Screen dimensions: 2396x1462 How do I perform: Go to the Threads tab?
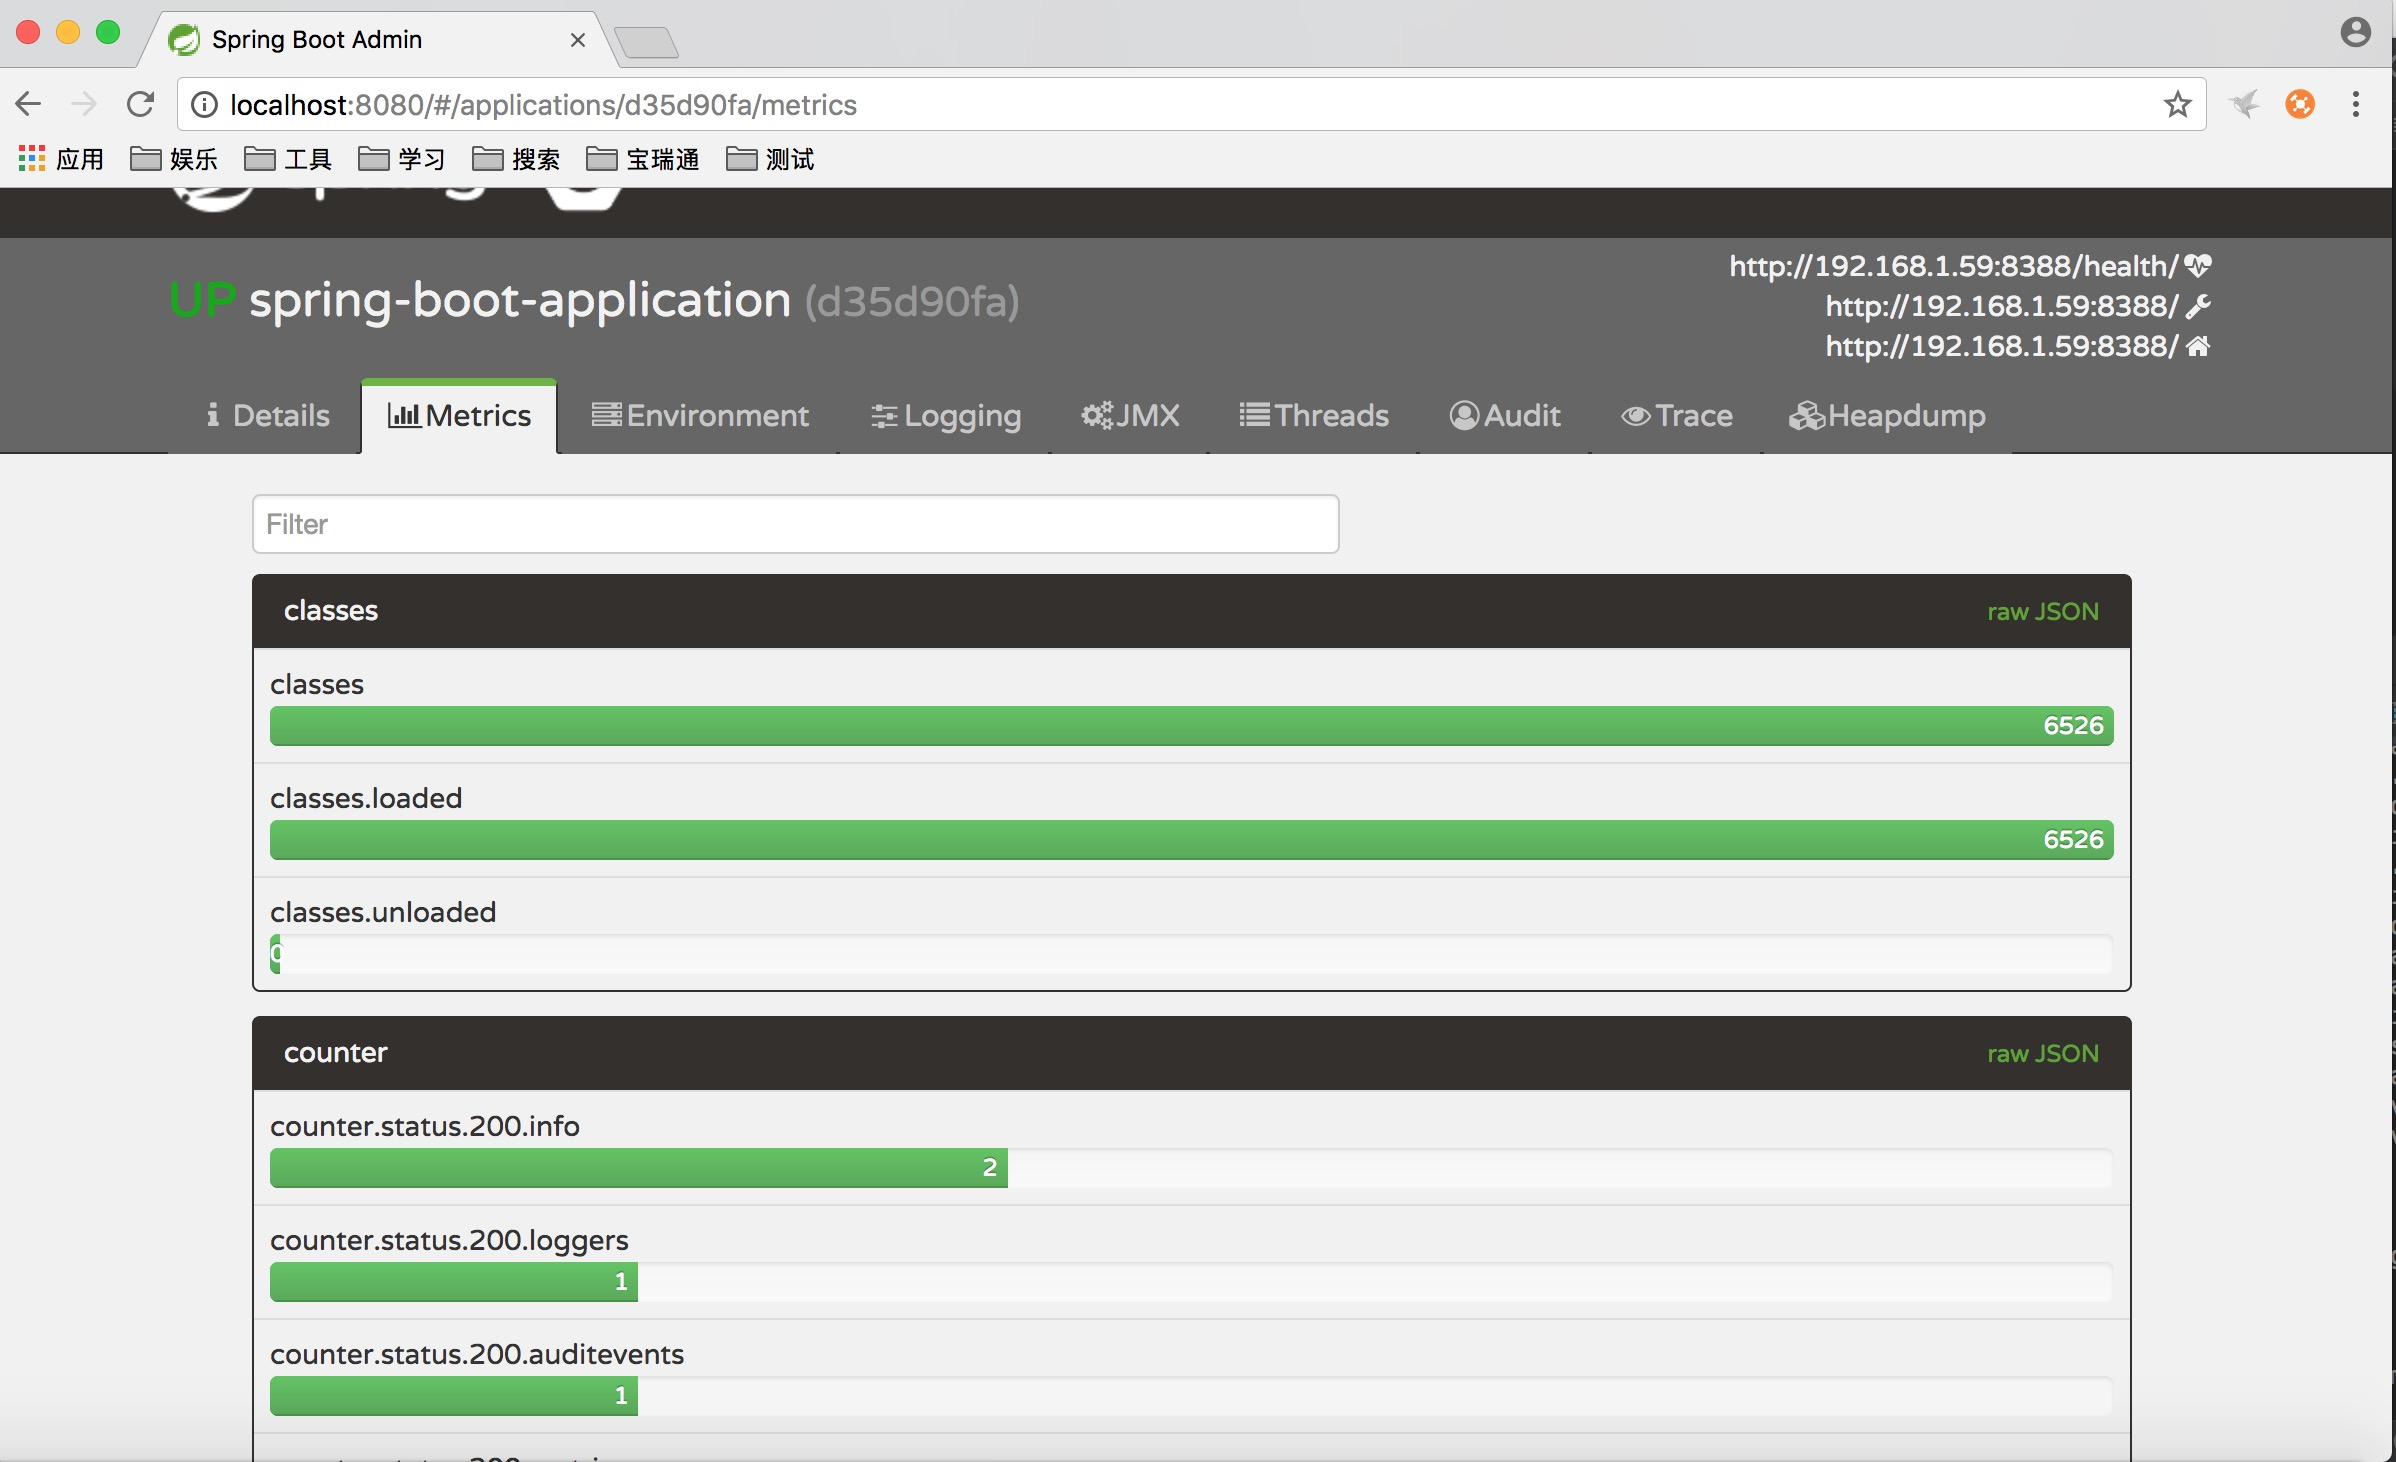click(1313, 416)
